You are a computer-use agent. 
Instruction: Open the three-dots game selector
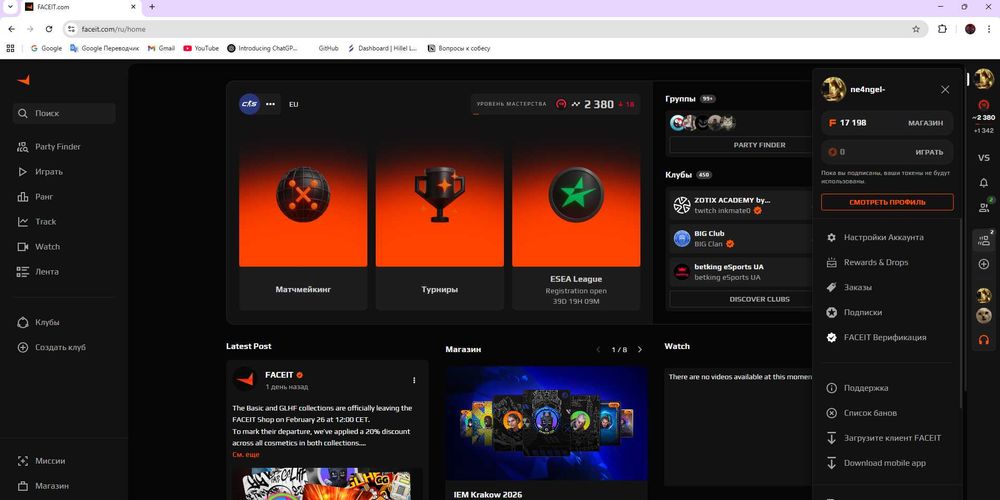270,104
